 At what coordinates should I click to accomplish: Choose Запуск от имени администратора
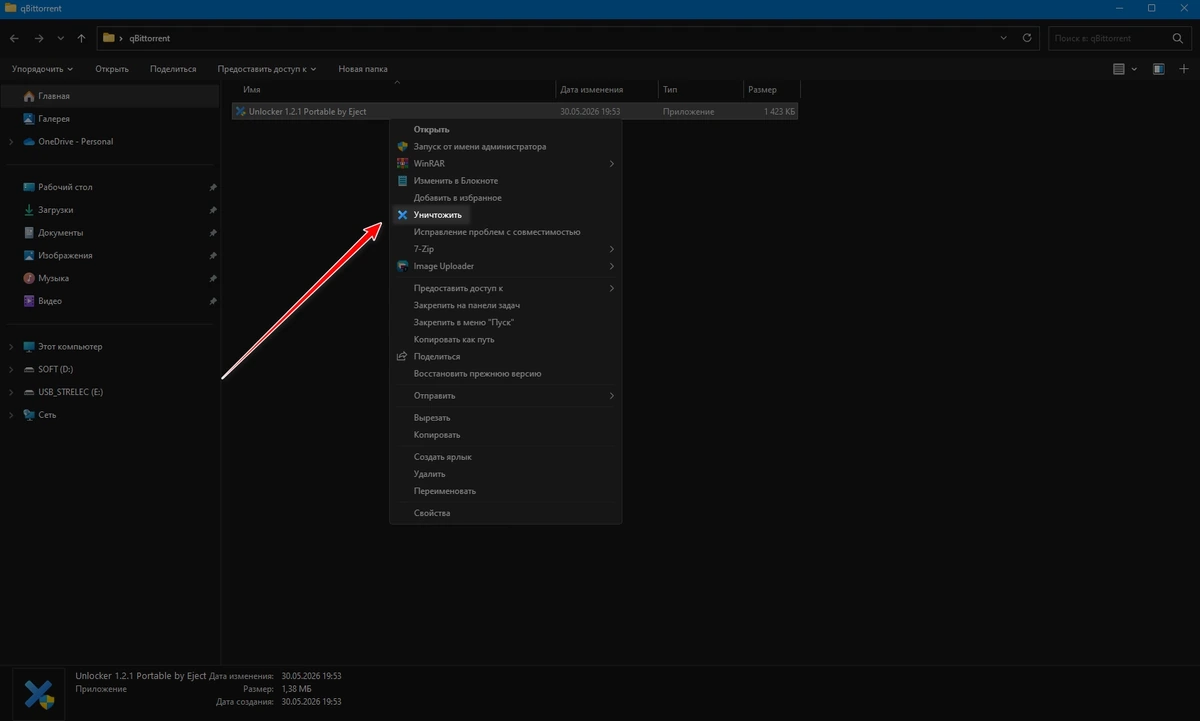tap(505, 146)
